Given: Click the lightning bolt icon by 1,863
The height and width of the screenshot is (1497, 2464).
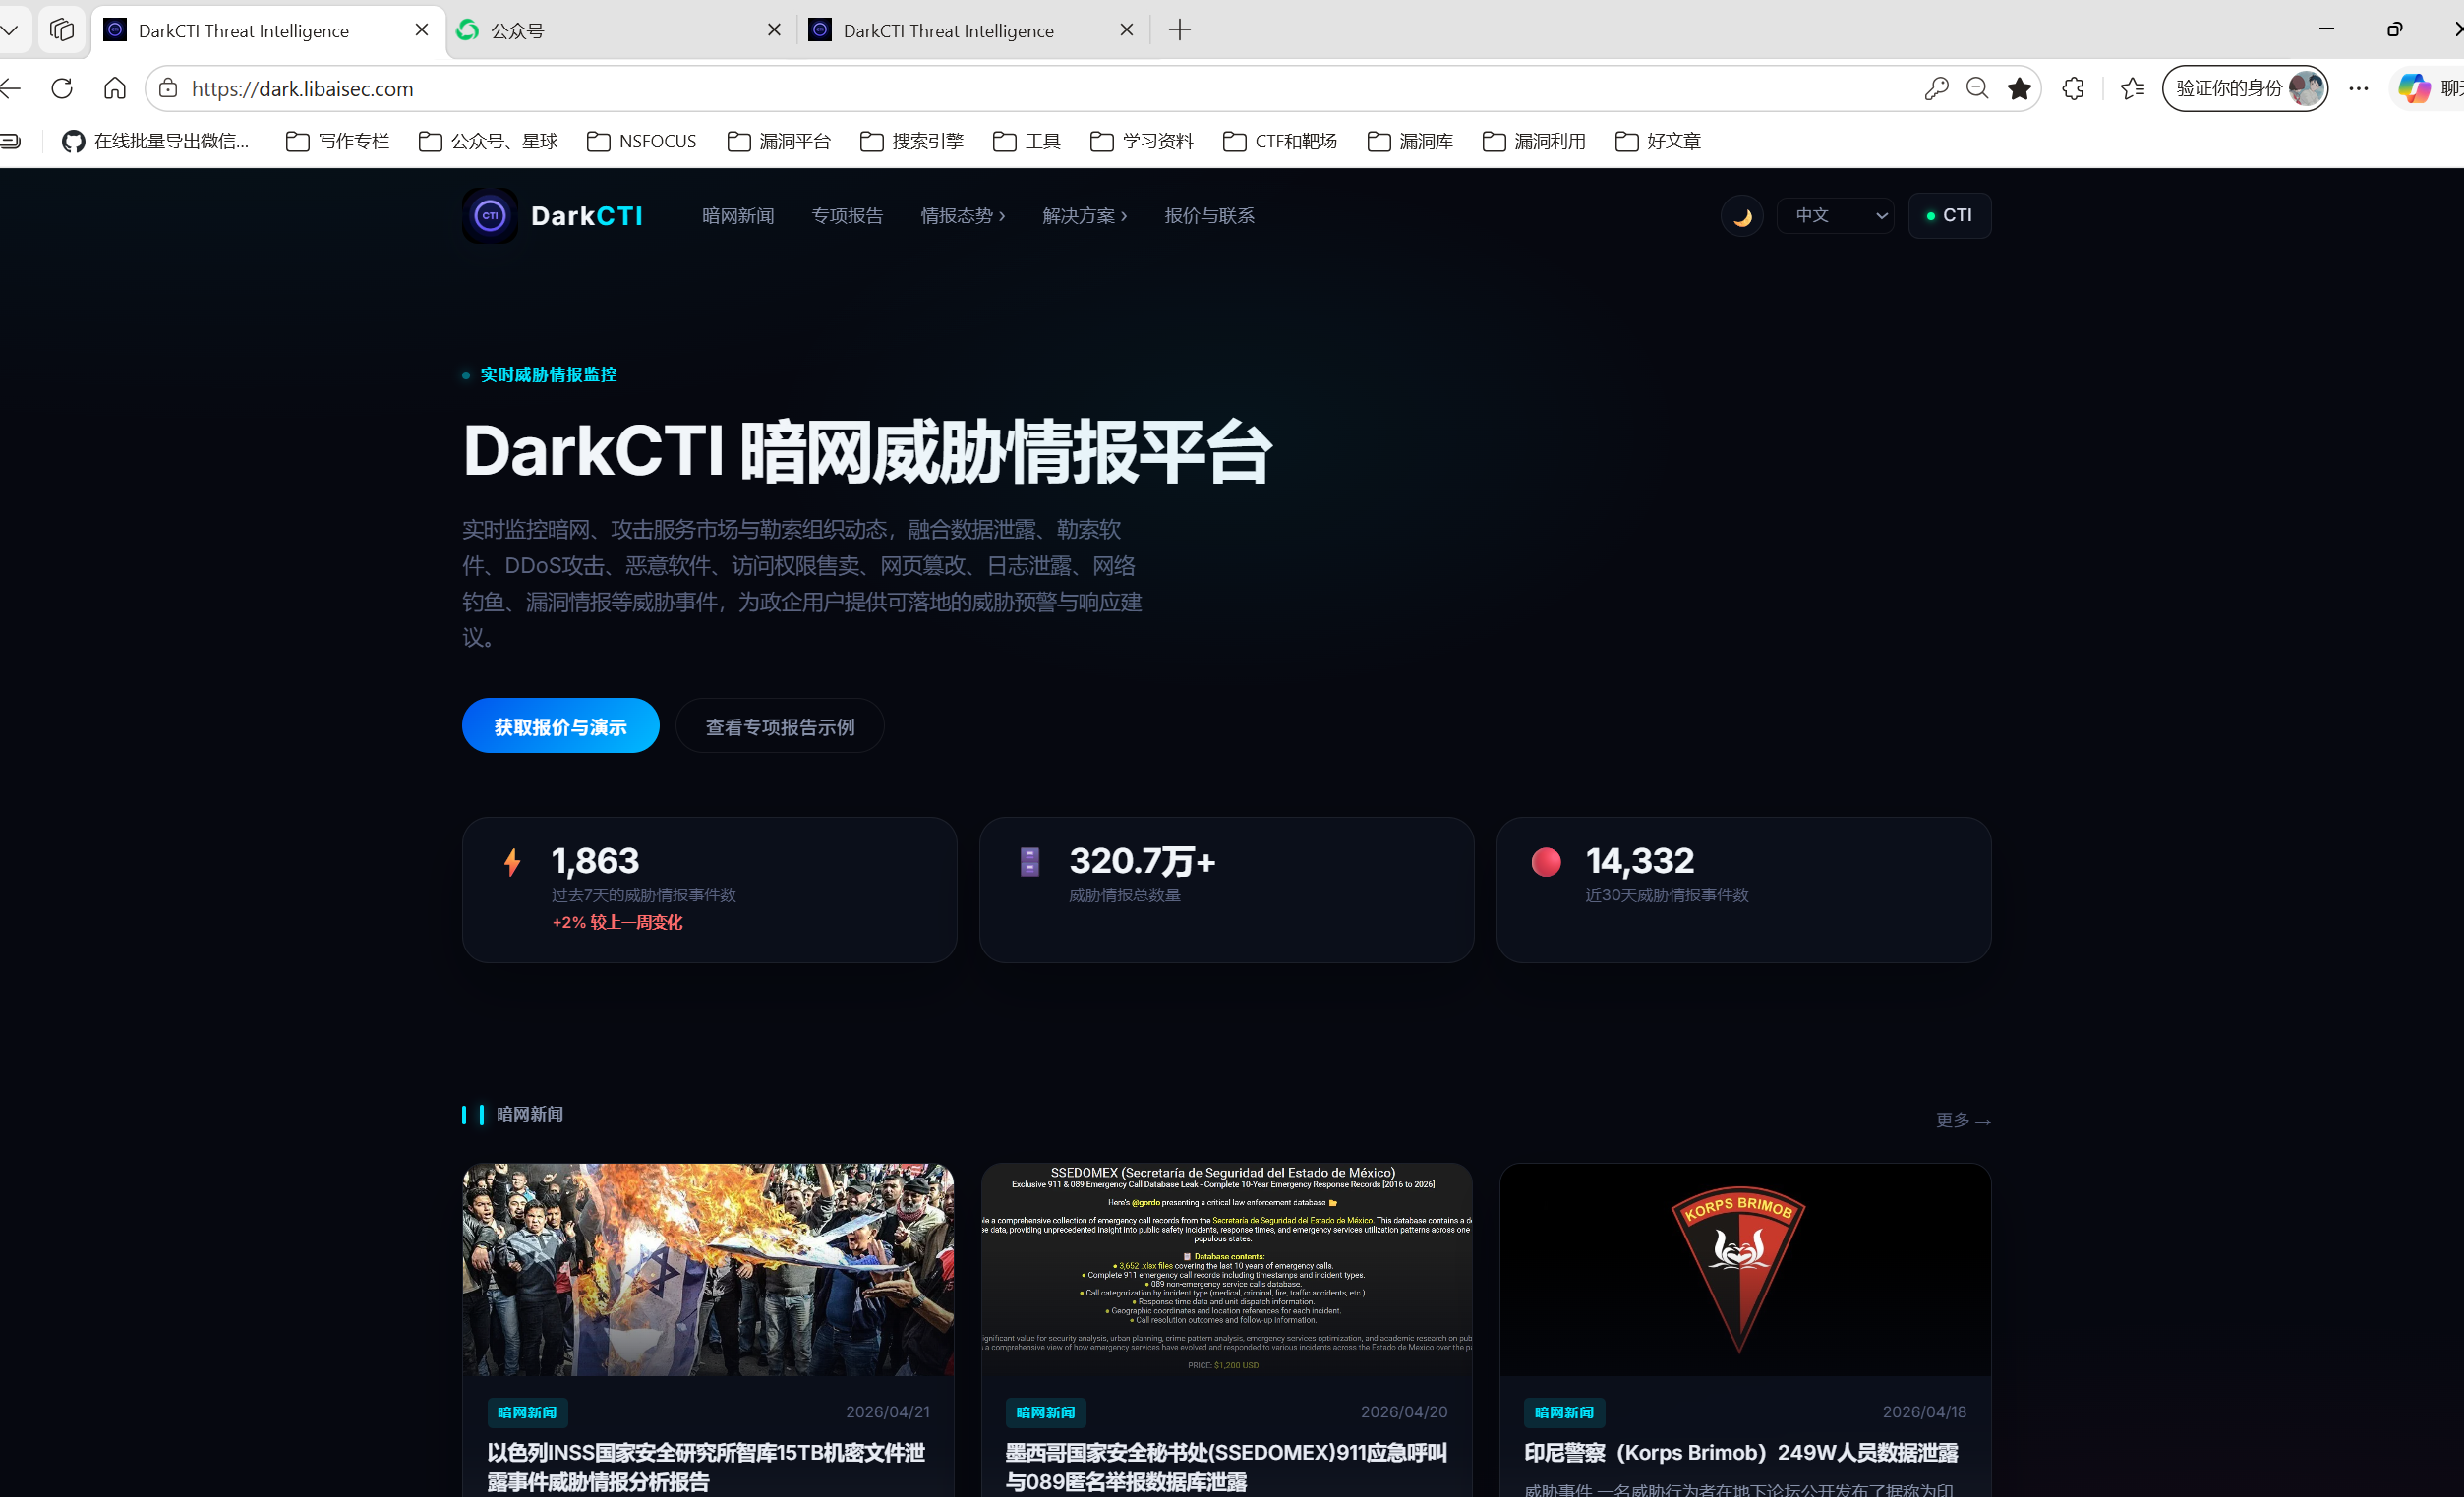Looking at the screenshot, I should click(x=512, y=862).
